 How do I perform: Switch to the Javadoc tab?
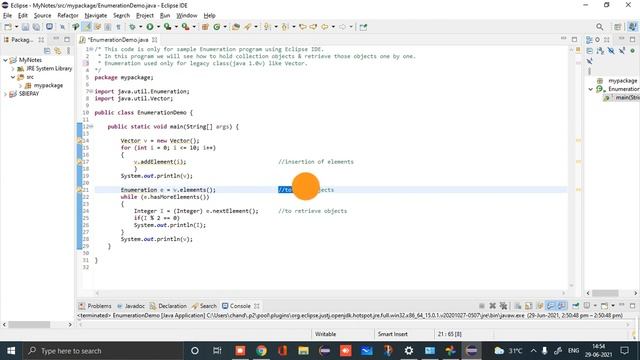(x=131, y=306)
